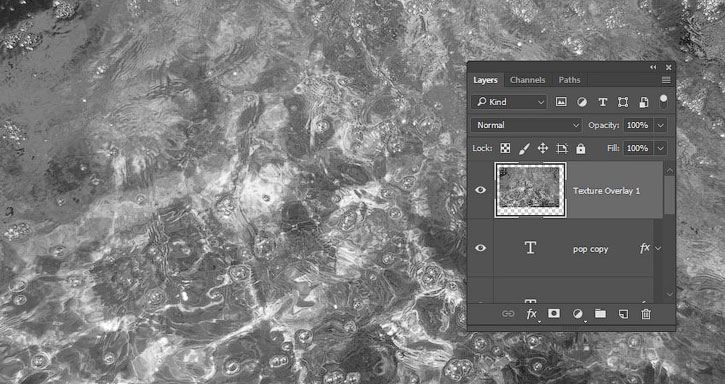Switch to the Channels tab
Screen dimensions: 725x384
(528, 80)
